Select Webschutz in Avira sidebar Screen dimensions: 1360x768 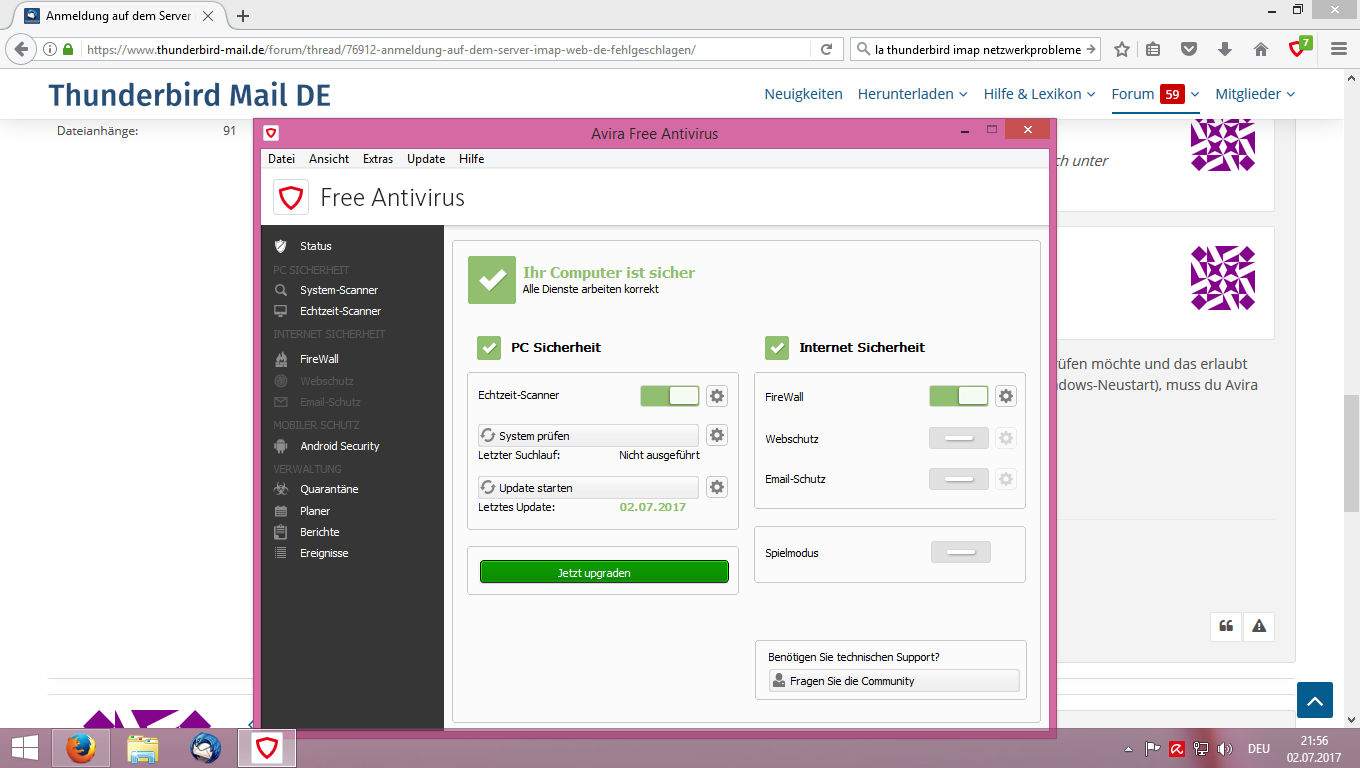[x=326, y=381]
